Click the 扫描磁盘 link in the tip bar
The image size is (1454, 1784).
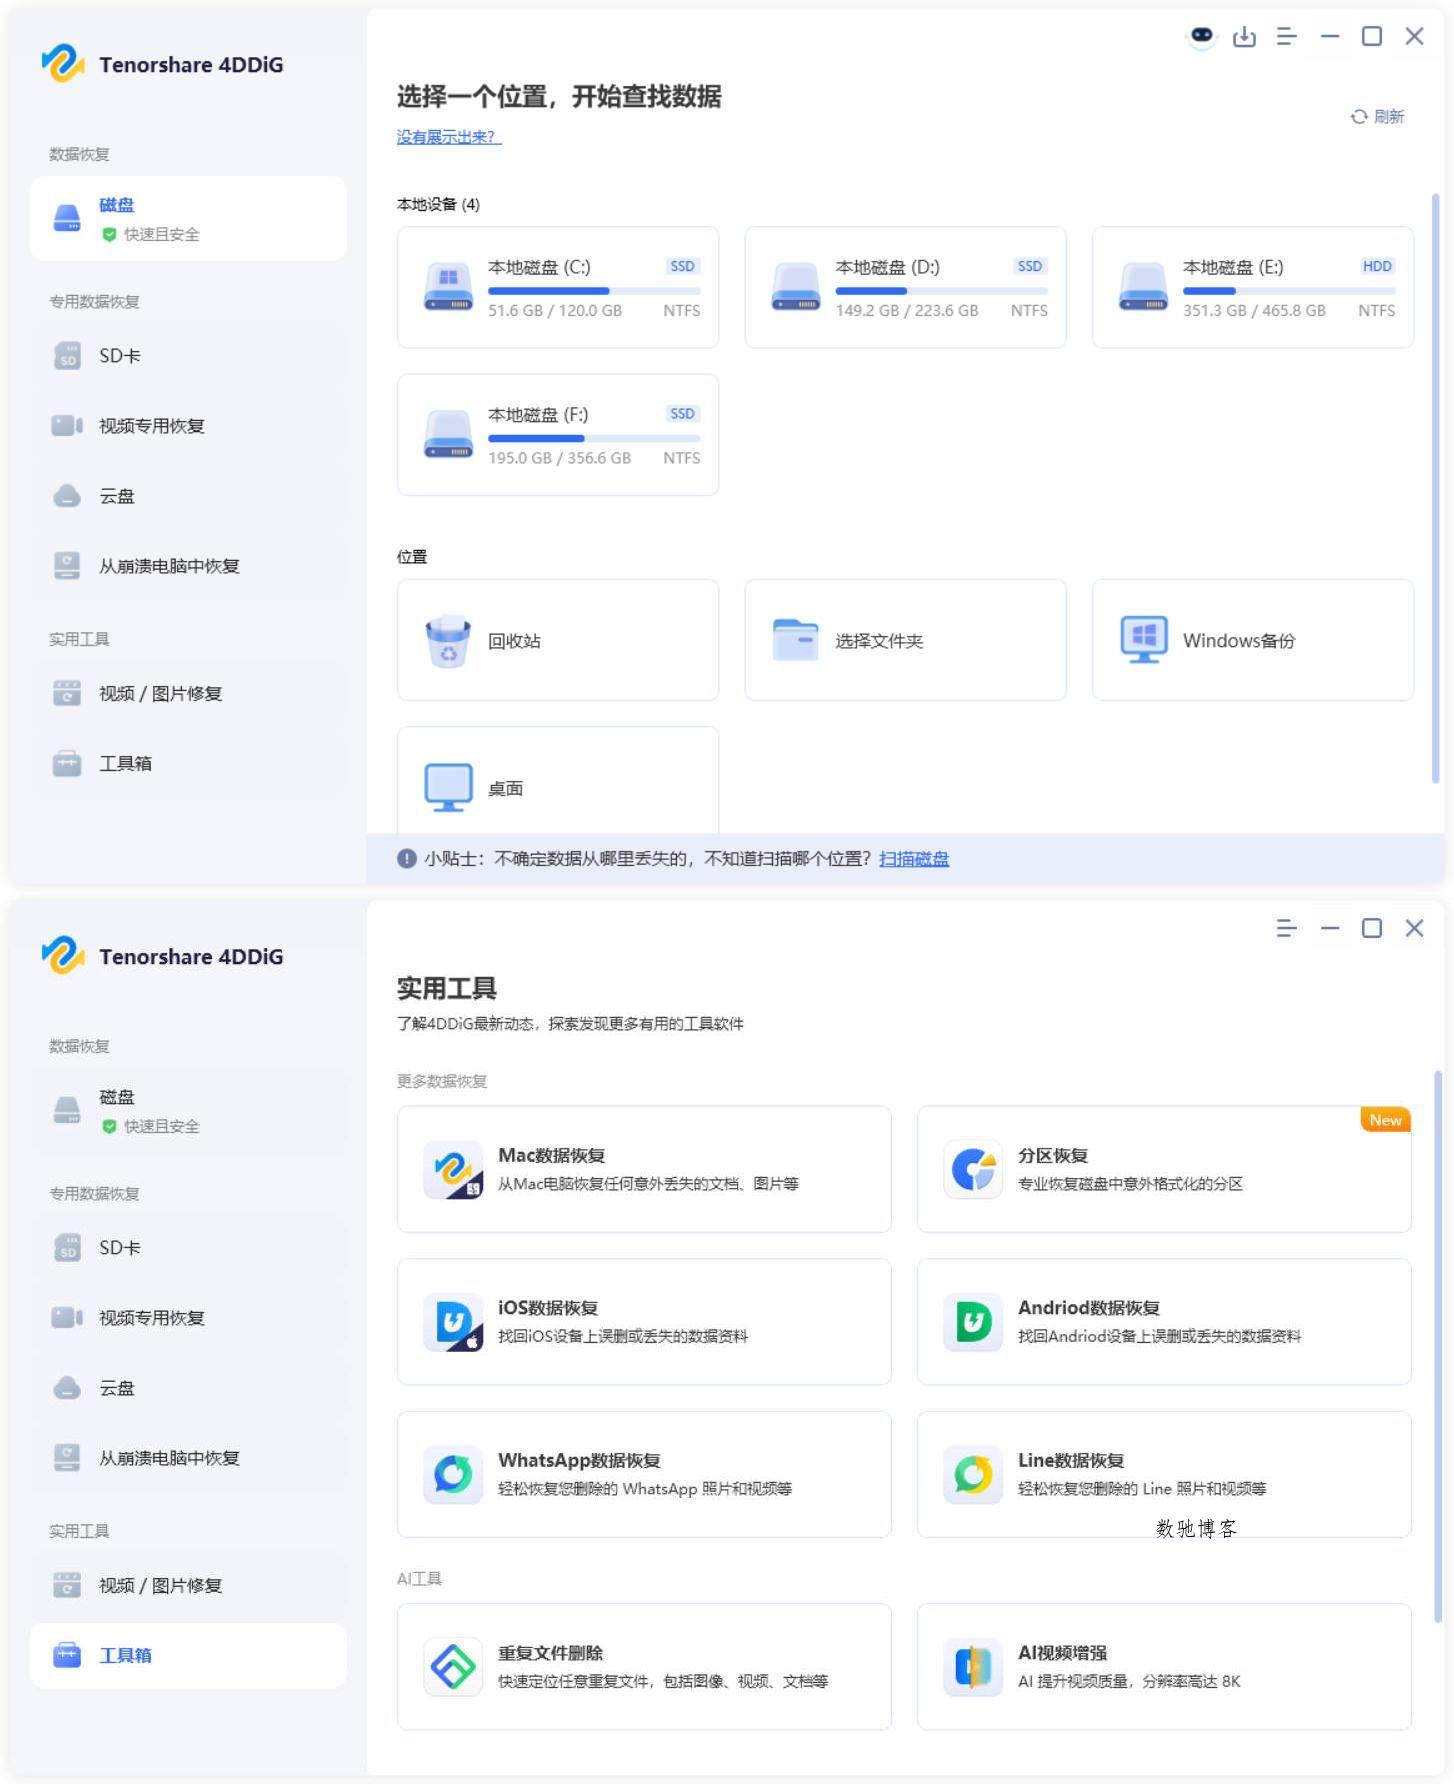[914, 858]
